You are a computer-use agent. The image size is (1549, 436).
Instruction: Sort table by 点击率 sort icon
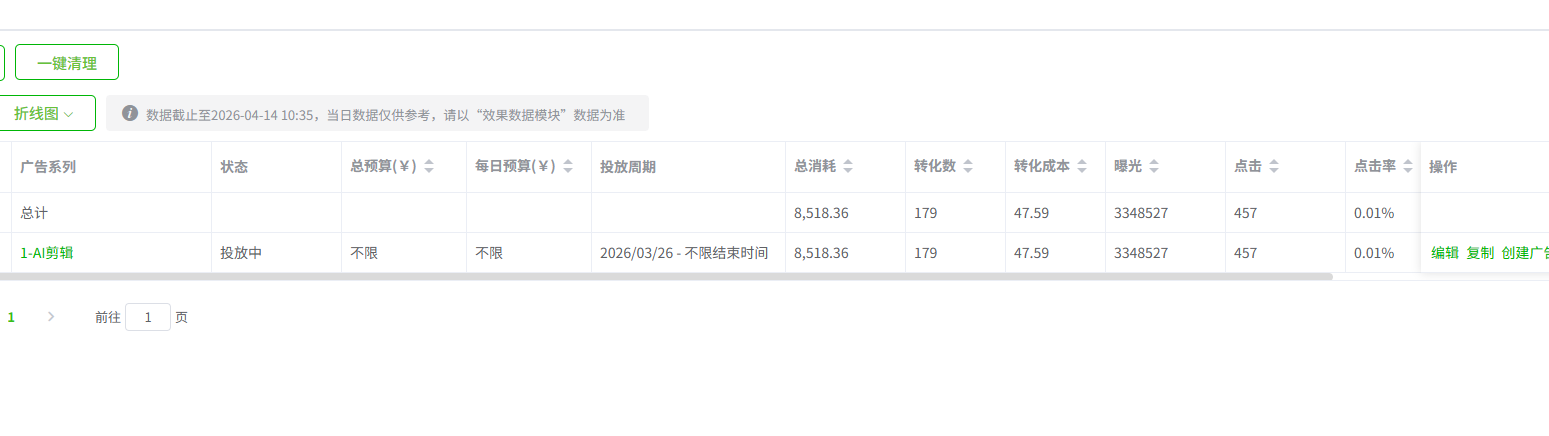1408,167
